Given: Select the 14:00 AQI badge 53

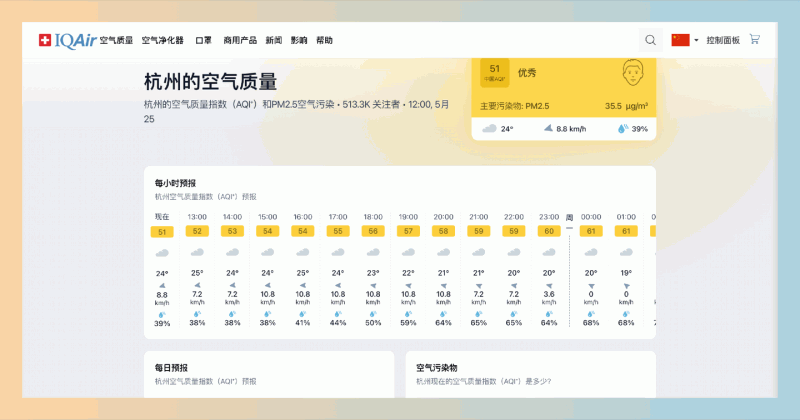Looking at the screenshot, I should tap(232, 231).
